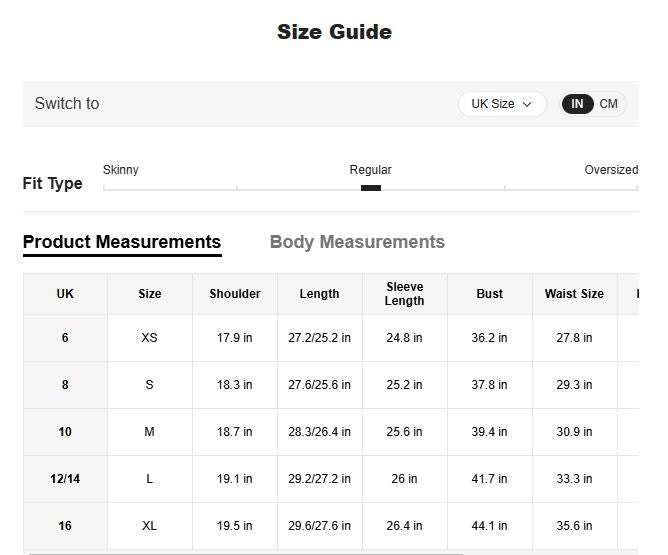Switch units to CM
Image resolution: width=668 pixels, height=555 pixels.
click(608, 104)
